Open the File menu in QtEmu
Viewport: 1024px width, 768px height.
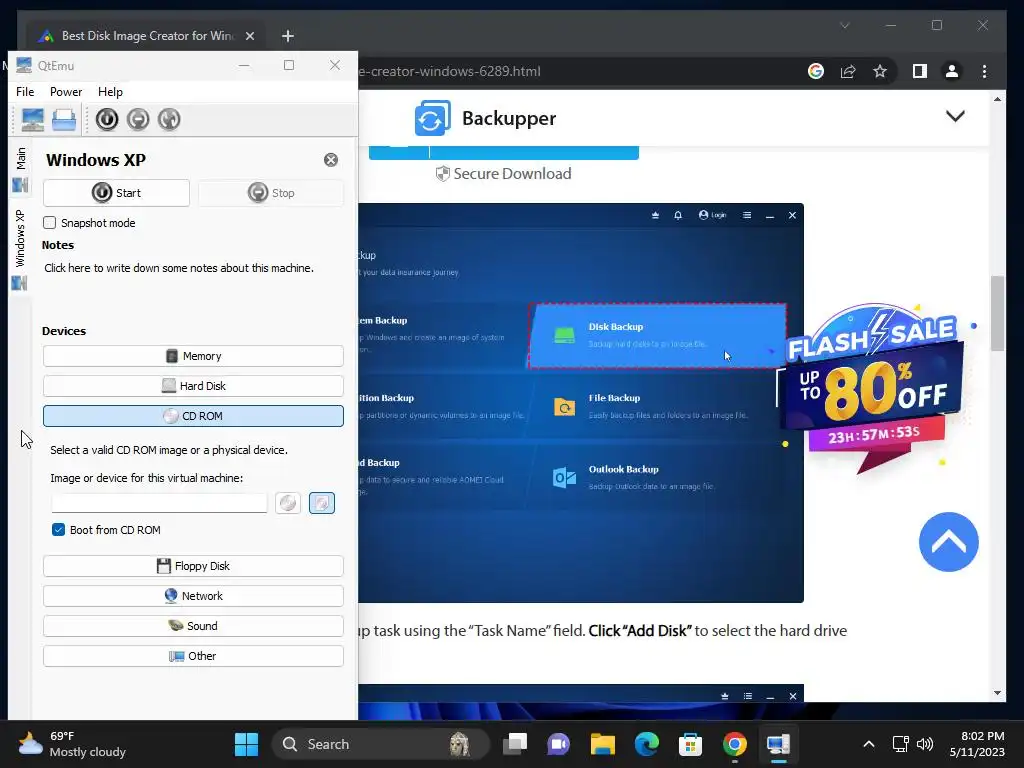click(25, 92)
